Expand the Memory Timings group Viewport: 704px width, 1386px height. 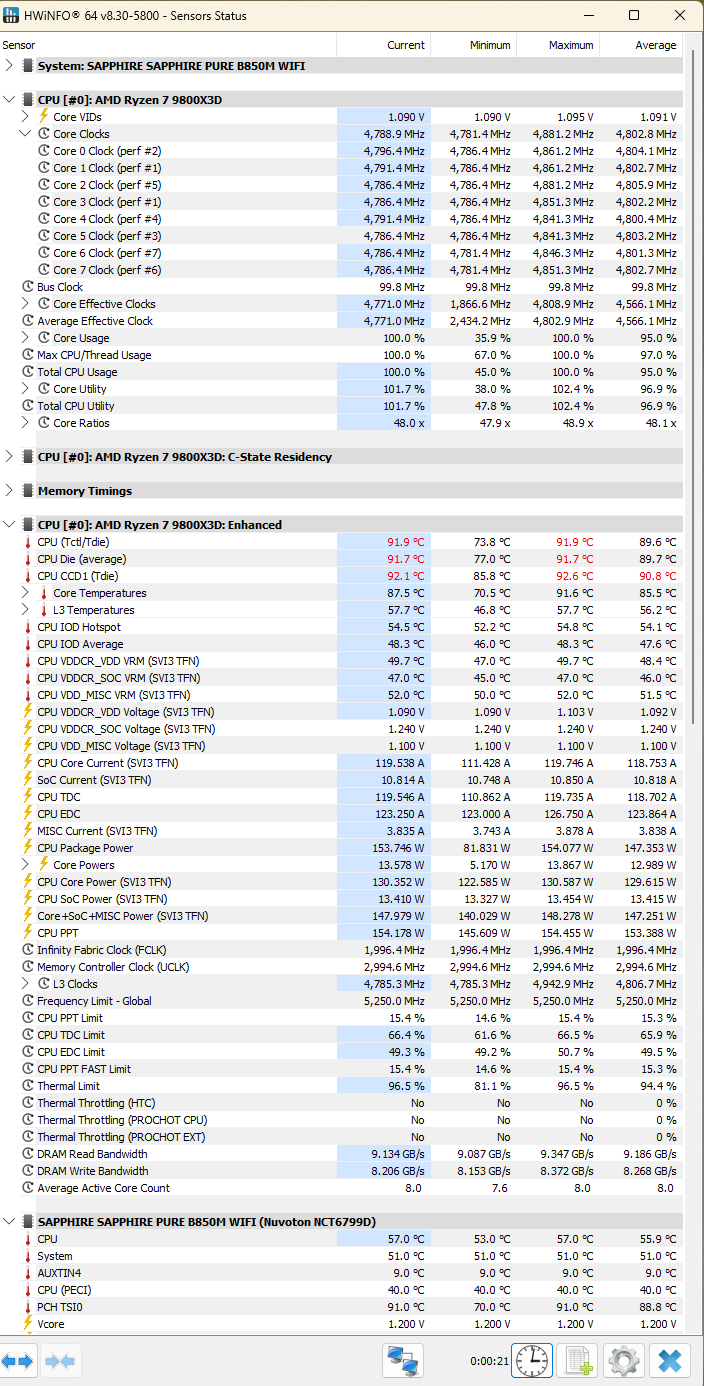[9, 491]
